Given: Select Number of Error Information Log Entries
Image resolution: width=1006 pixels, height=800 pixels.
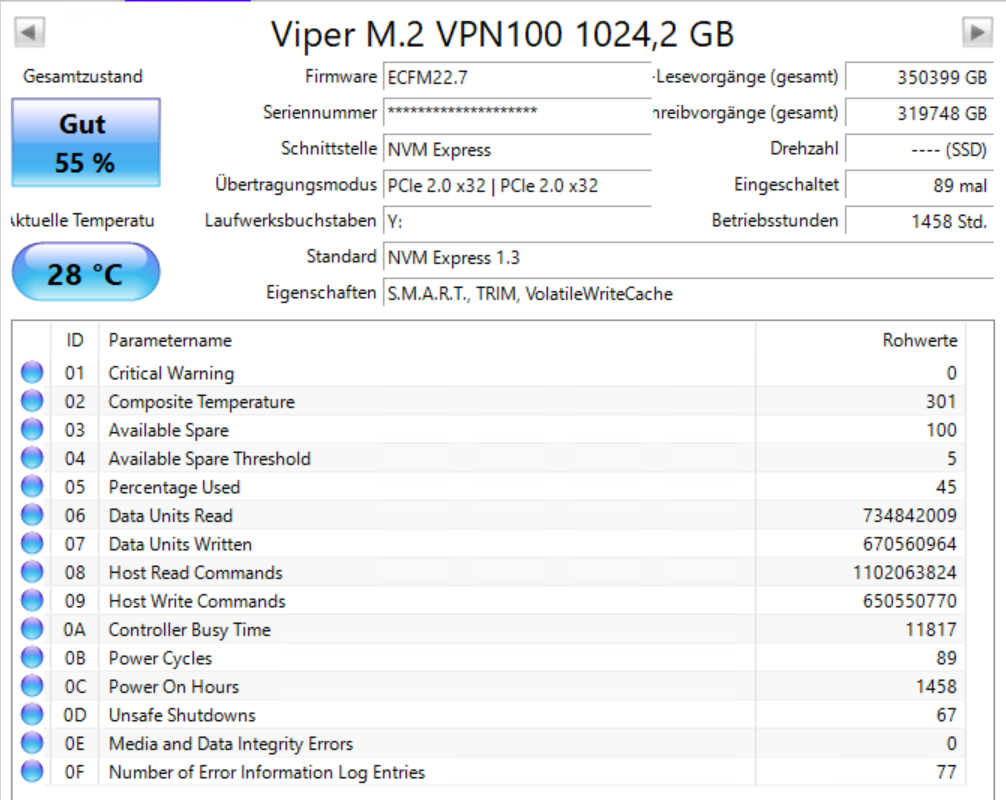Looking at the screenshot, I should (x=267, y=772).
